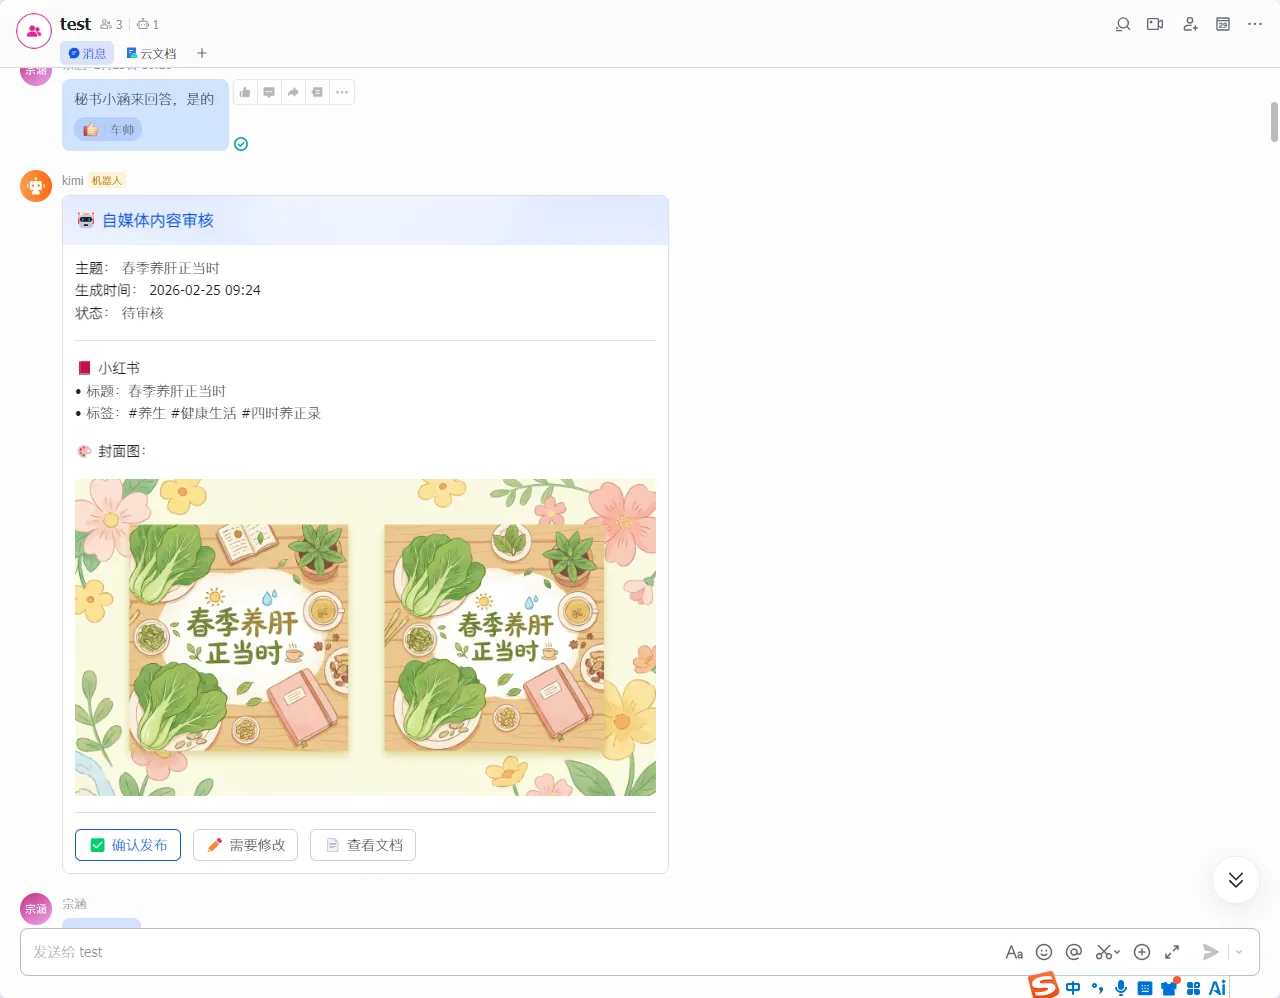This screenshot has width=1280, height=998.
Task: Open text formatting Aa options
Action: coord(1014,952)
